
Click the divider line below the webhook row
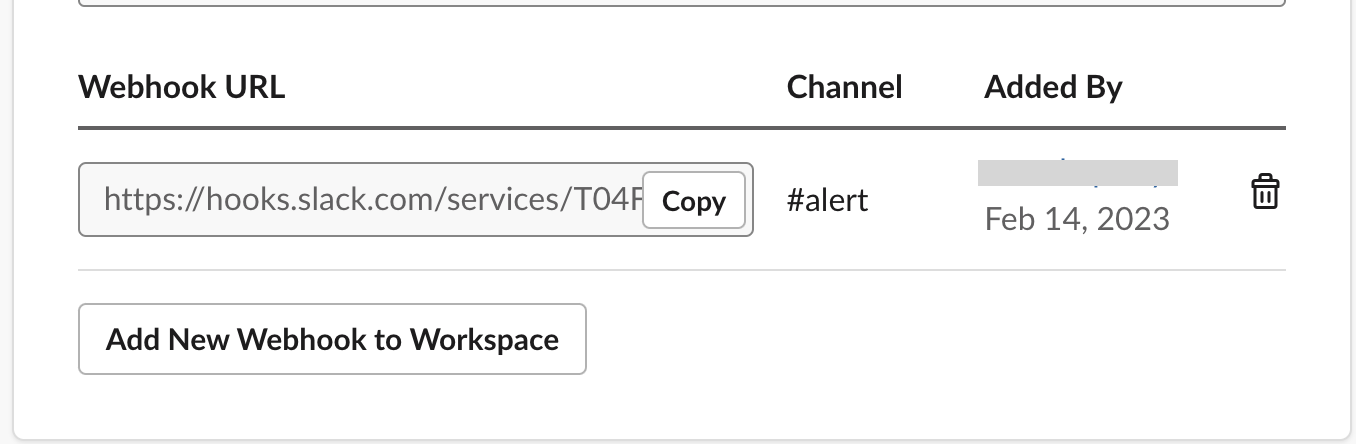pos(682,270)
